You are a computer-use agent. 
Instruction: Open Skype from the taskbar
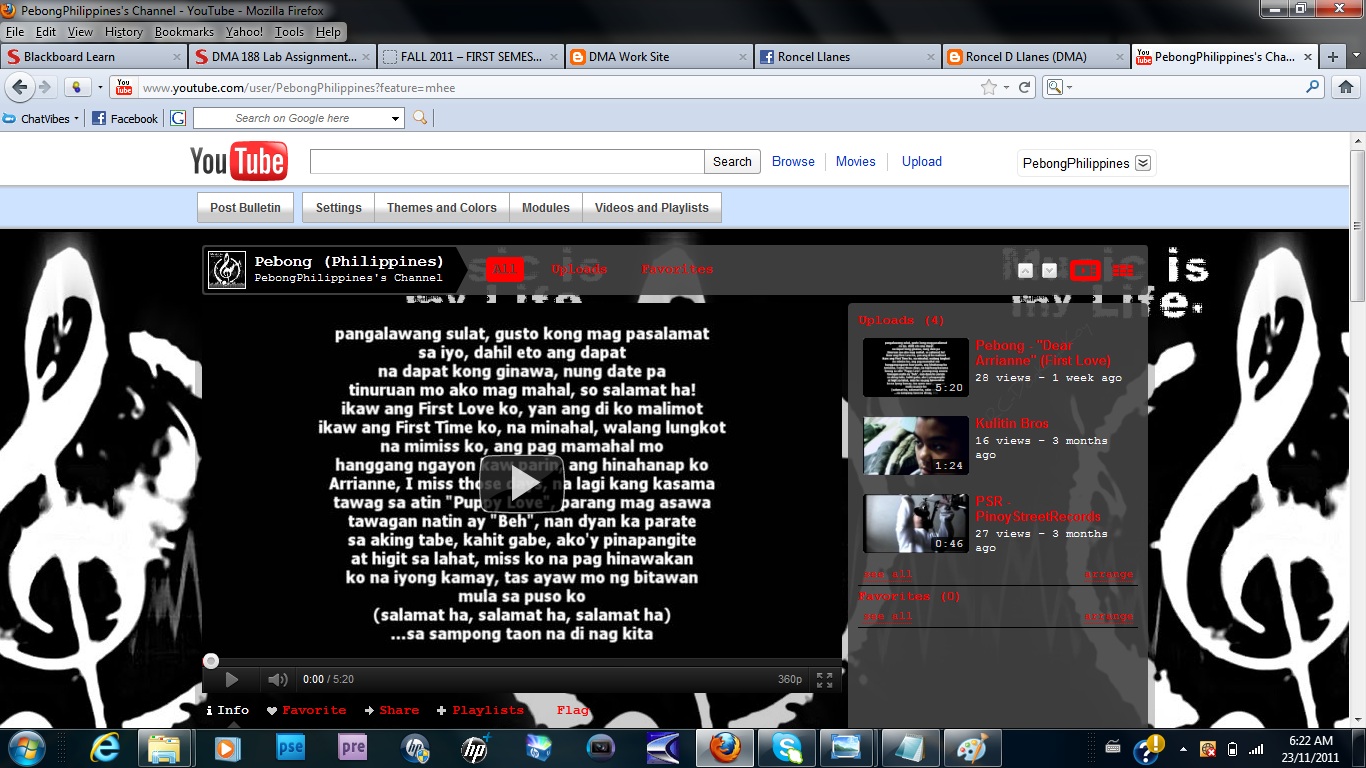point(787,747)
